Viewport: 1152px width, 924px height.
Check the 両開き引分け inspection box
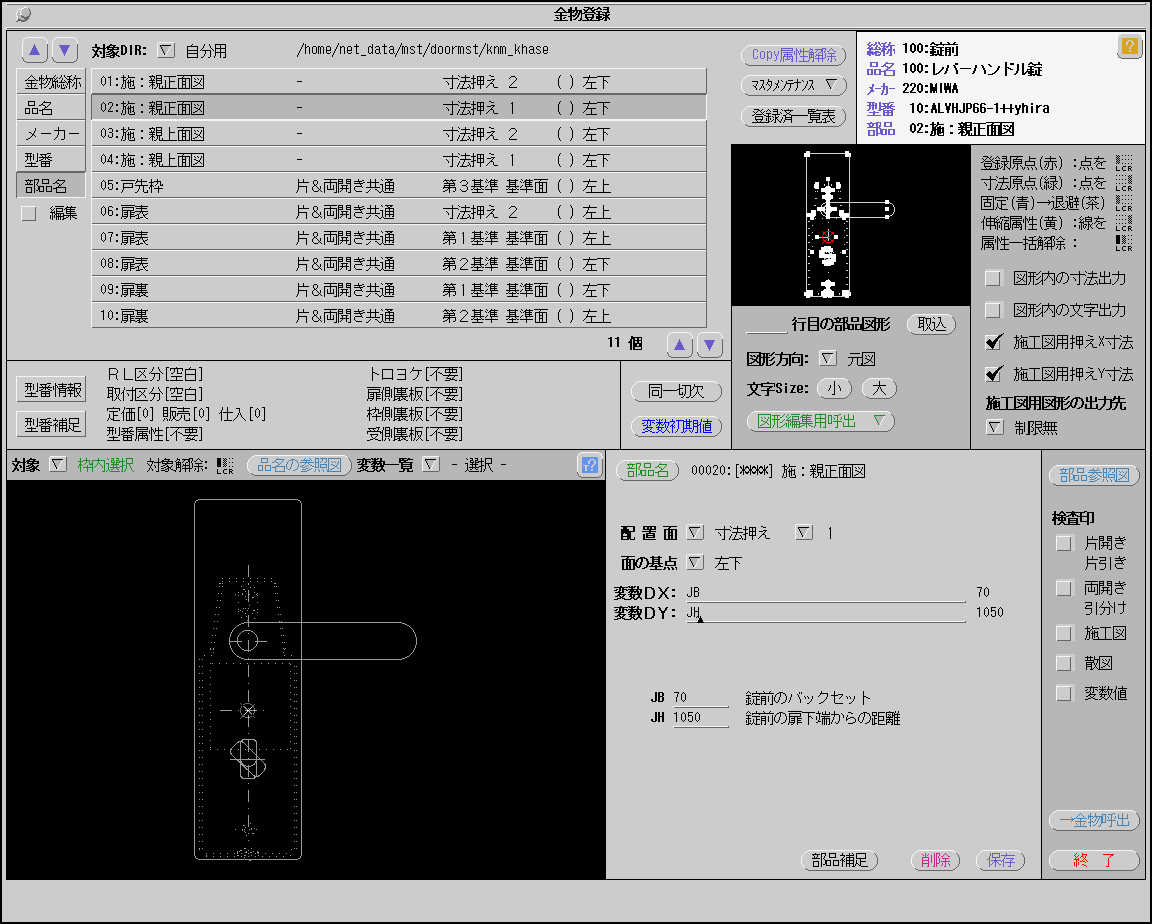click(x=1063, y=588)
